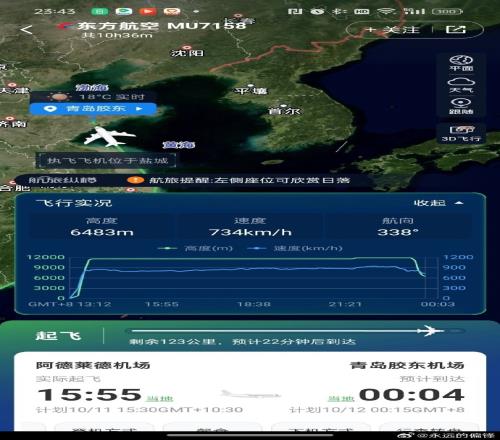Tap the heading value 338°
This screenshot has height=440, width=500.
click(x=398, y=232)
